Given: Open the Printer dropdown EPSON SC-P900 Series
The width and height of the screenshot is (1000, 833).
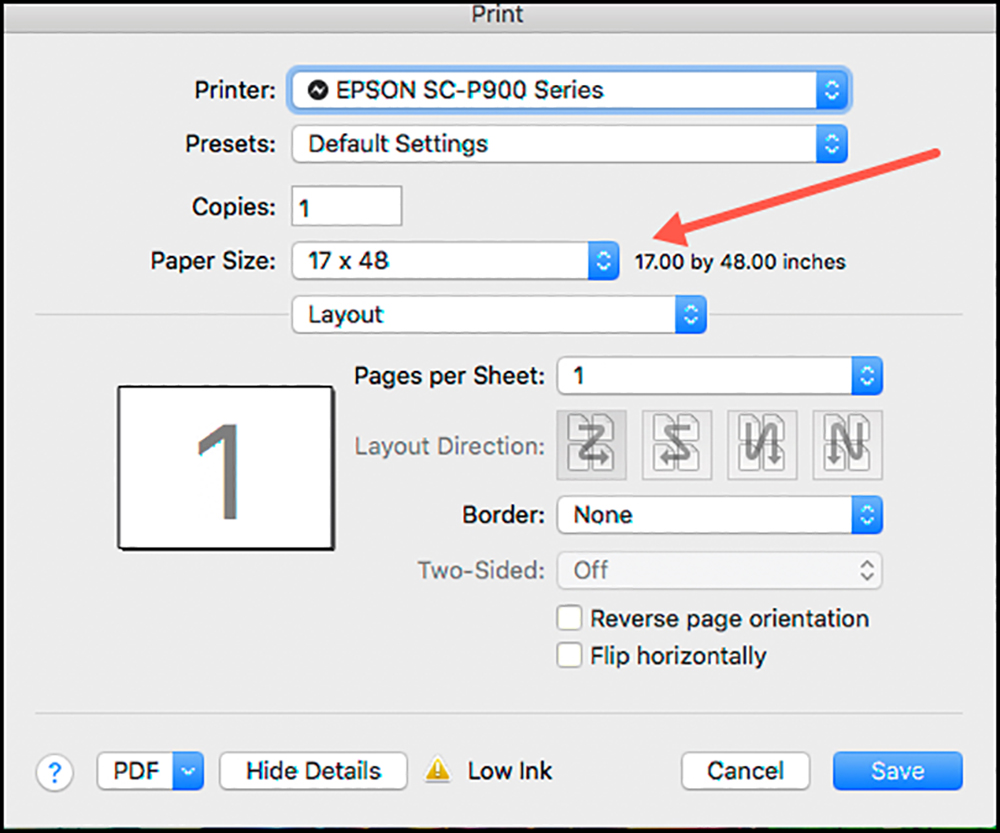Looking at the screenshot, I should click(x=570, y=90).
